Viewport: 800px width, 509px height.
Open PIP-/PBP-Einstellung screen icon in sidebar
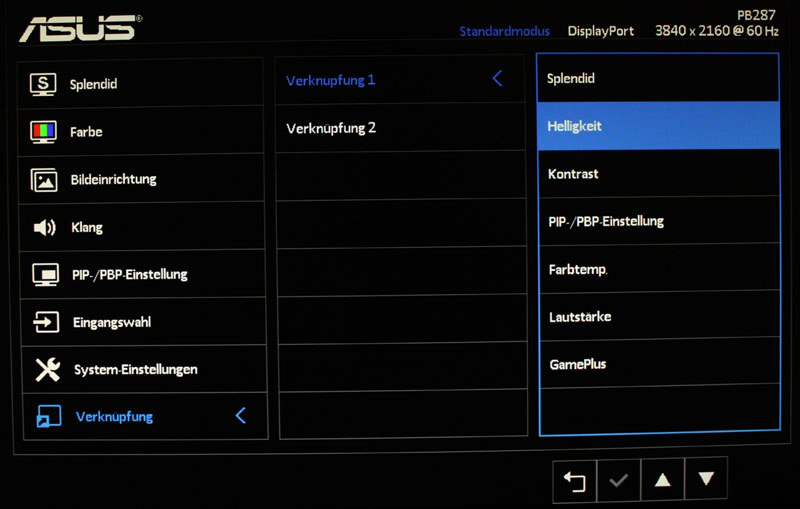click(x=45, y=274)
